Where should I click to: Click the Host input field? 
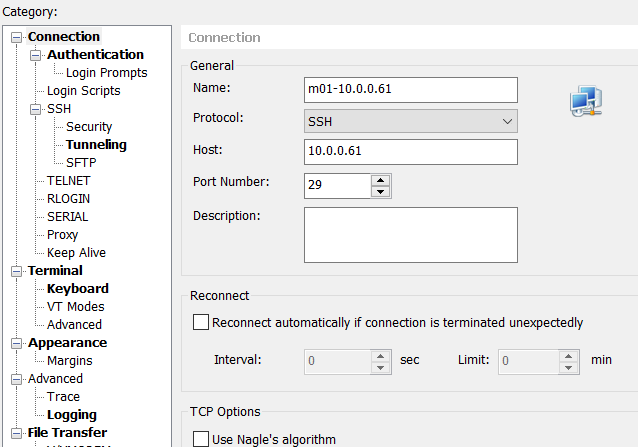411,152
